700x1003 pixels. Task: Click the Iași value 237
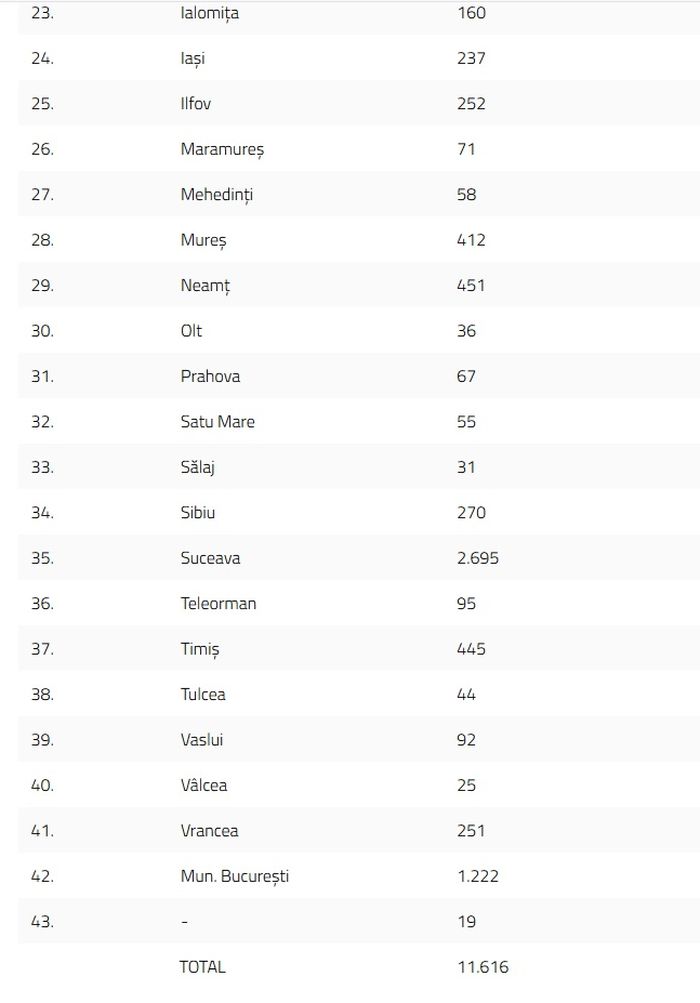pyautogui.click(x=472, y=58)
